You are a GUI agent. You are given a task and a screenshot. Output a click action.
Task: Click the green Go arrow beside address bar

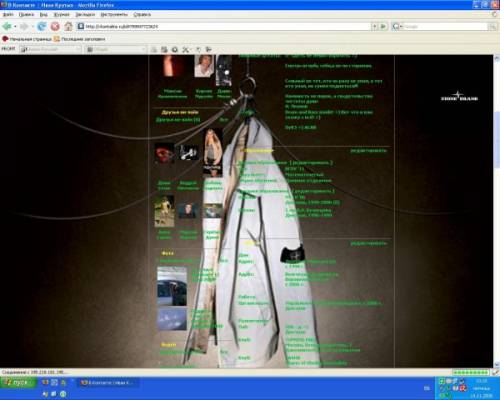tap(383, 26)
